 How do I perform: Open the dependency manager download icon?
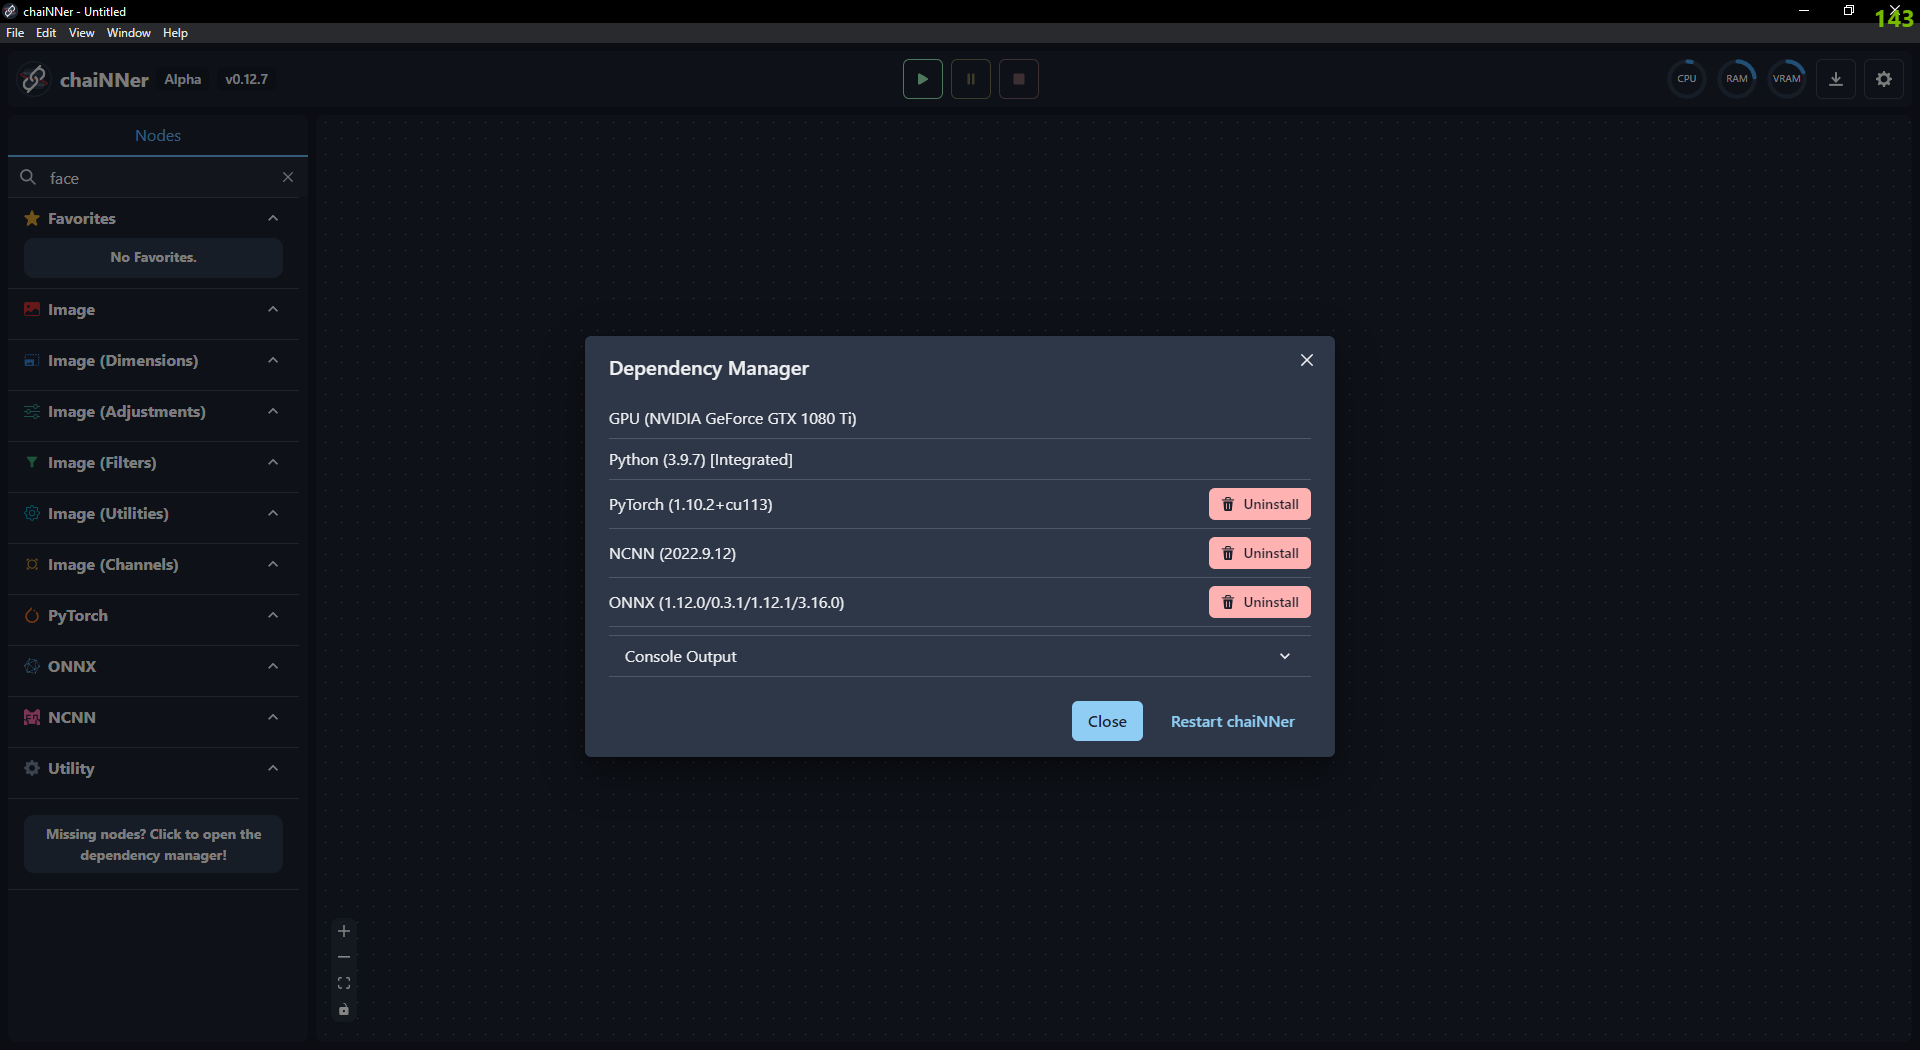click(x=1836, y=78)
